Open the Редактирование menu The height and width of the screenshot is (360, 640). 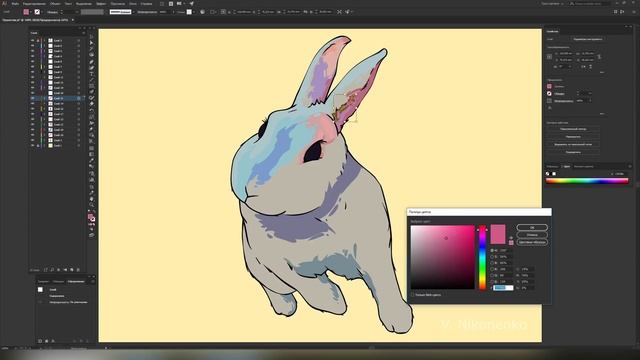[34, 4]
